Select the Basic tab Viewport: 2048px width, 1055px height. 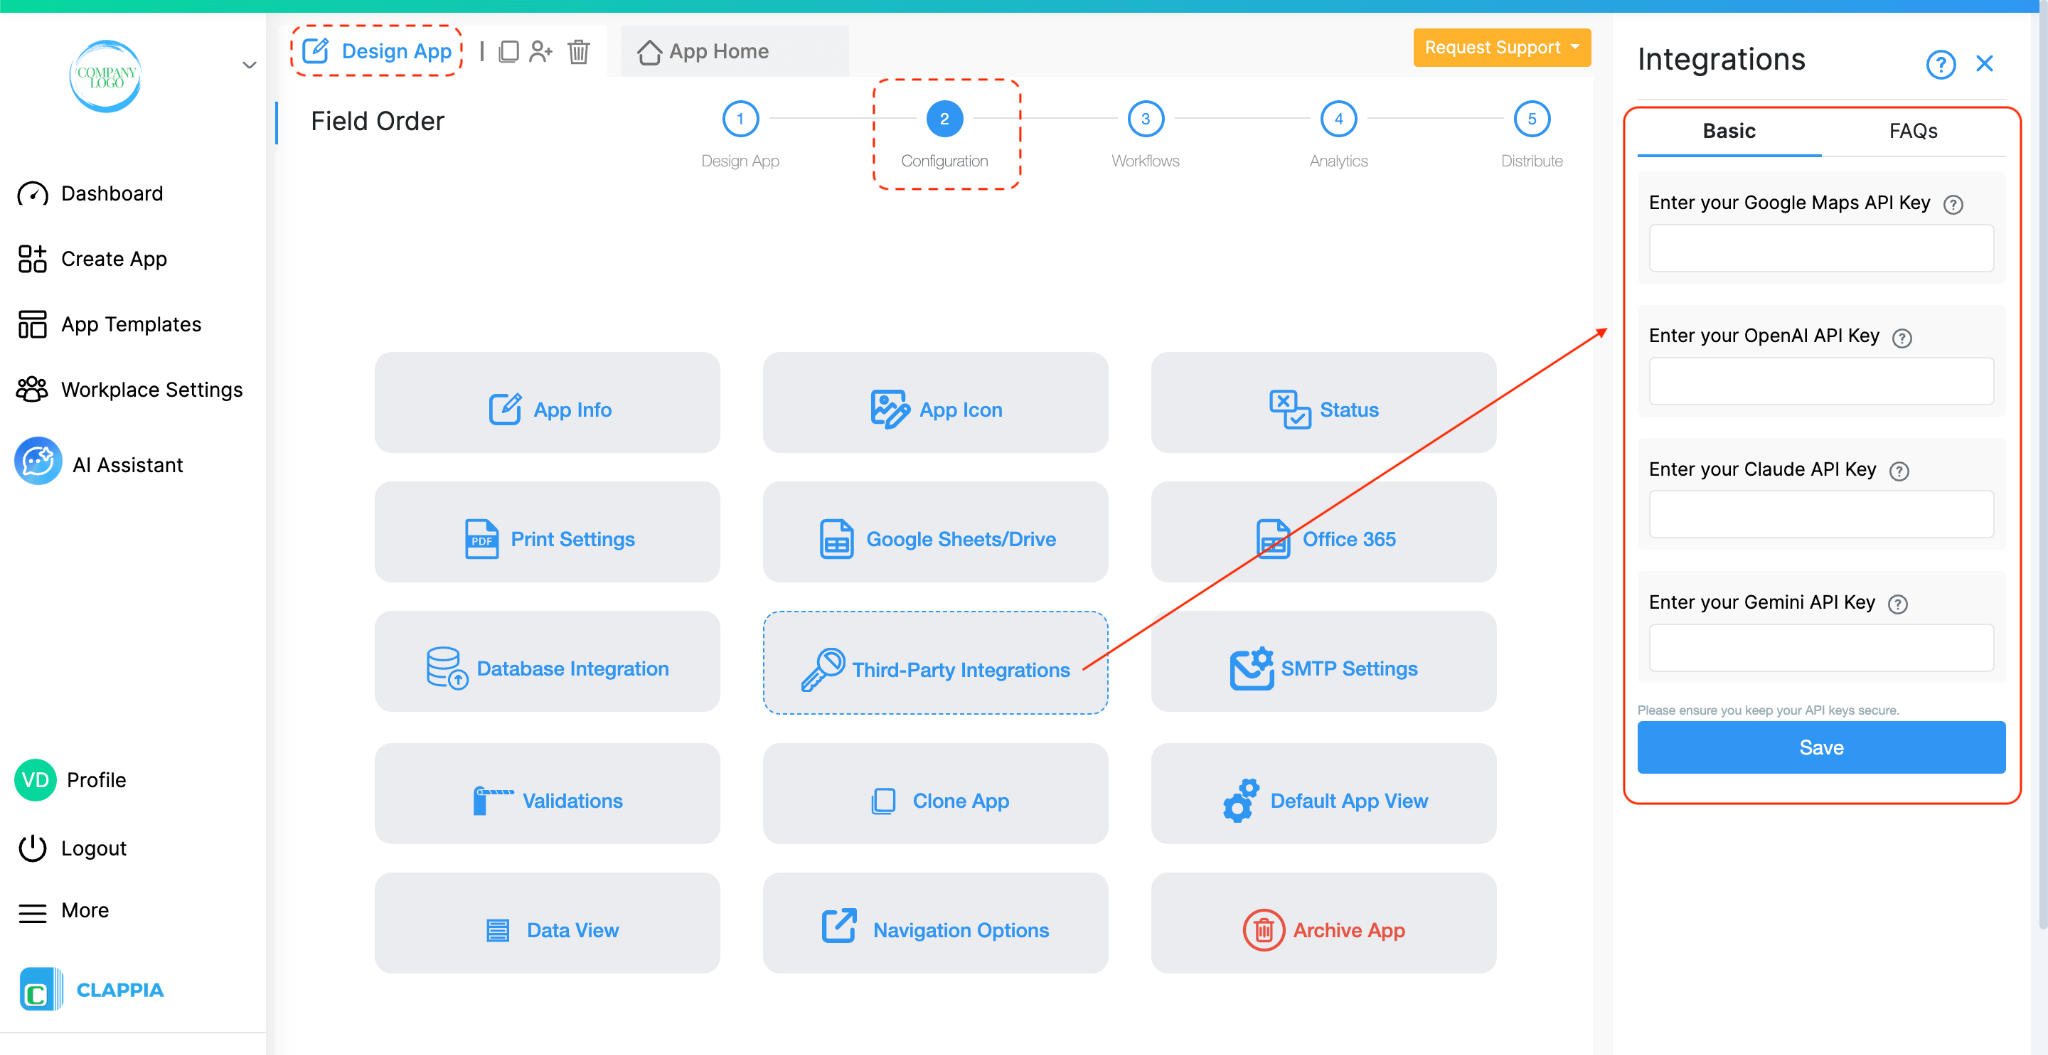point(1728,131)
